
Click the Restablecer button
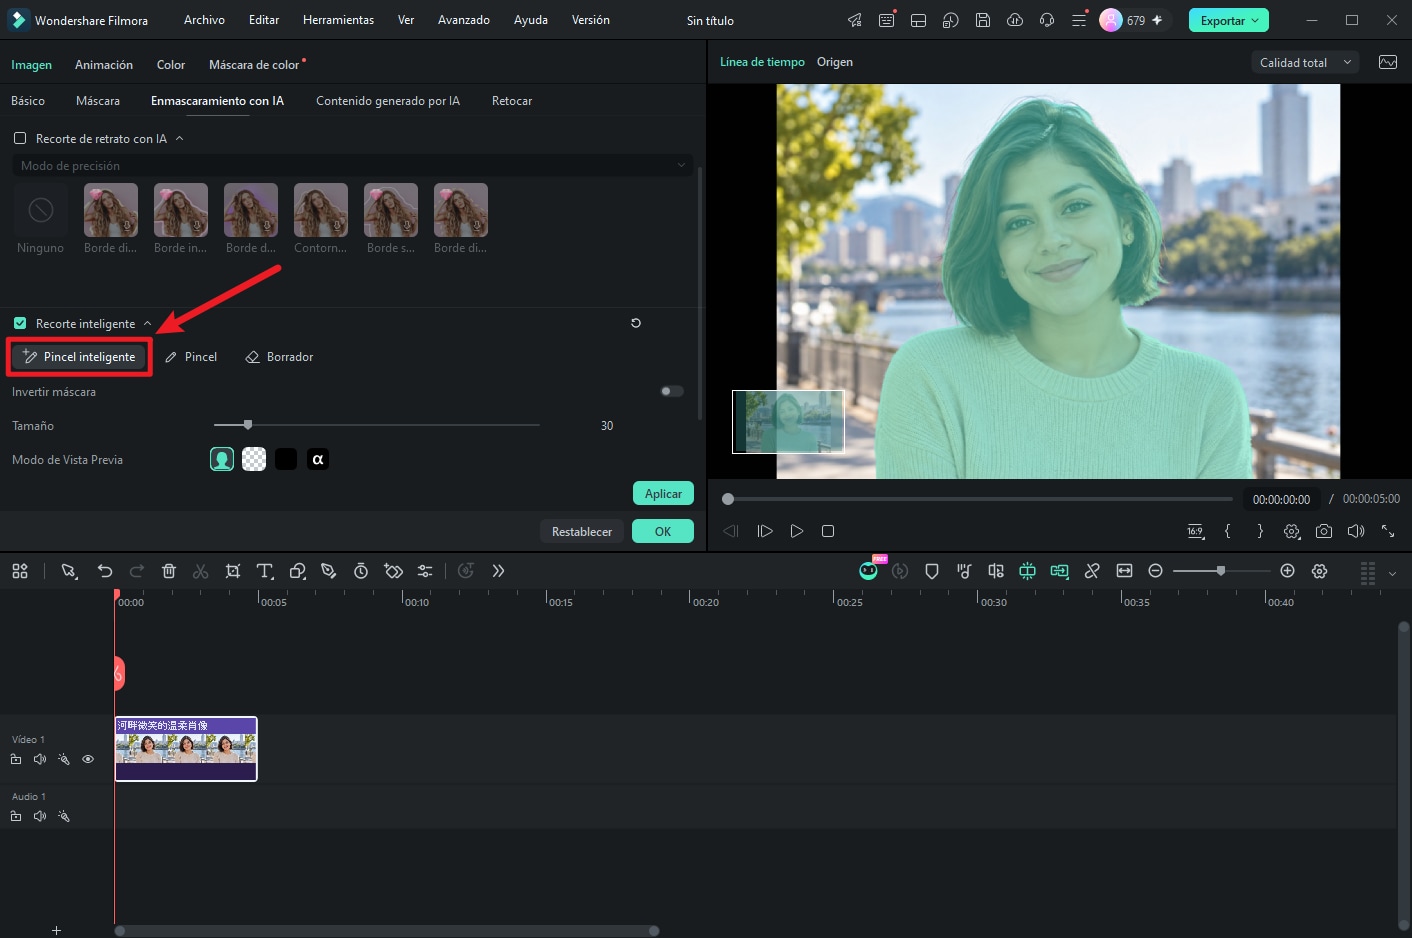582,531
